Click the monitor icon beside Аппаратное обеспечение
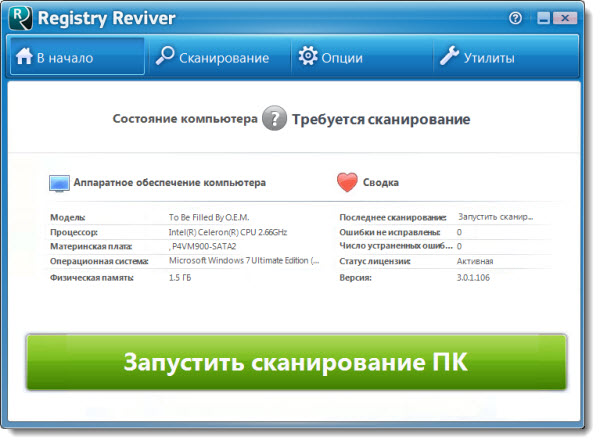The image size is (600, 444). click(59, 184)
